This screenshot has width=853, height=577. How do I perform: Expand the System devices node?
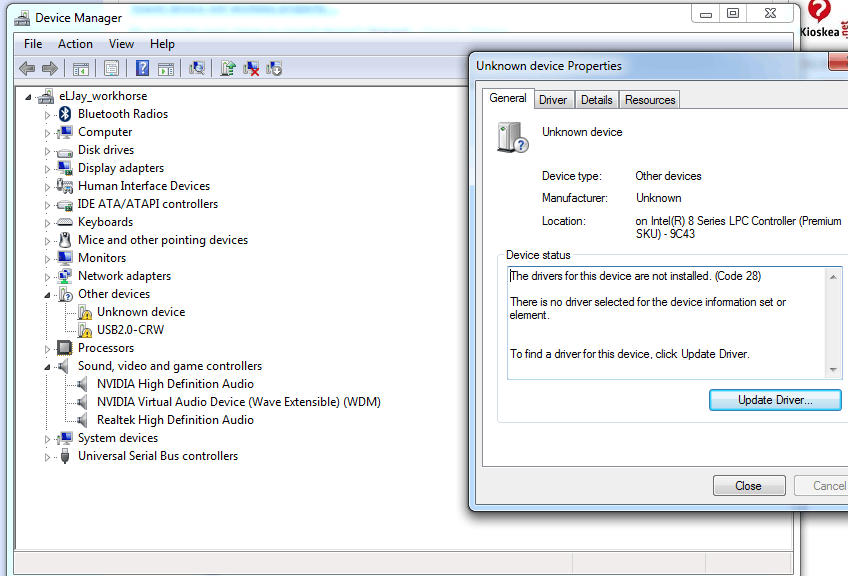click(x=47, y=439)
